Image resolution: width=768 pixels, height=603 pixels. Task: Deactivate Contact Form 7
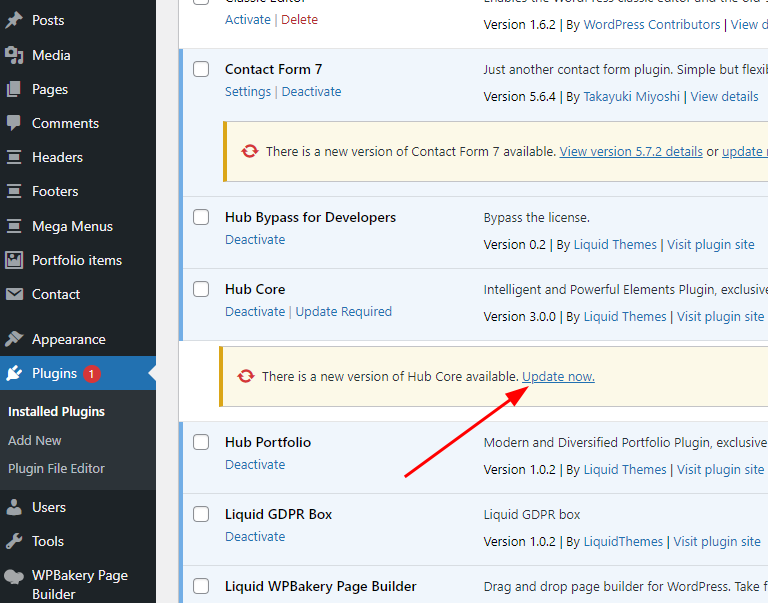(x=311, y=92)
